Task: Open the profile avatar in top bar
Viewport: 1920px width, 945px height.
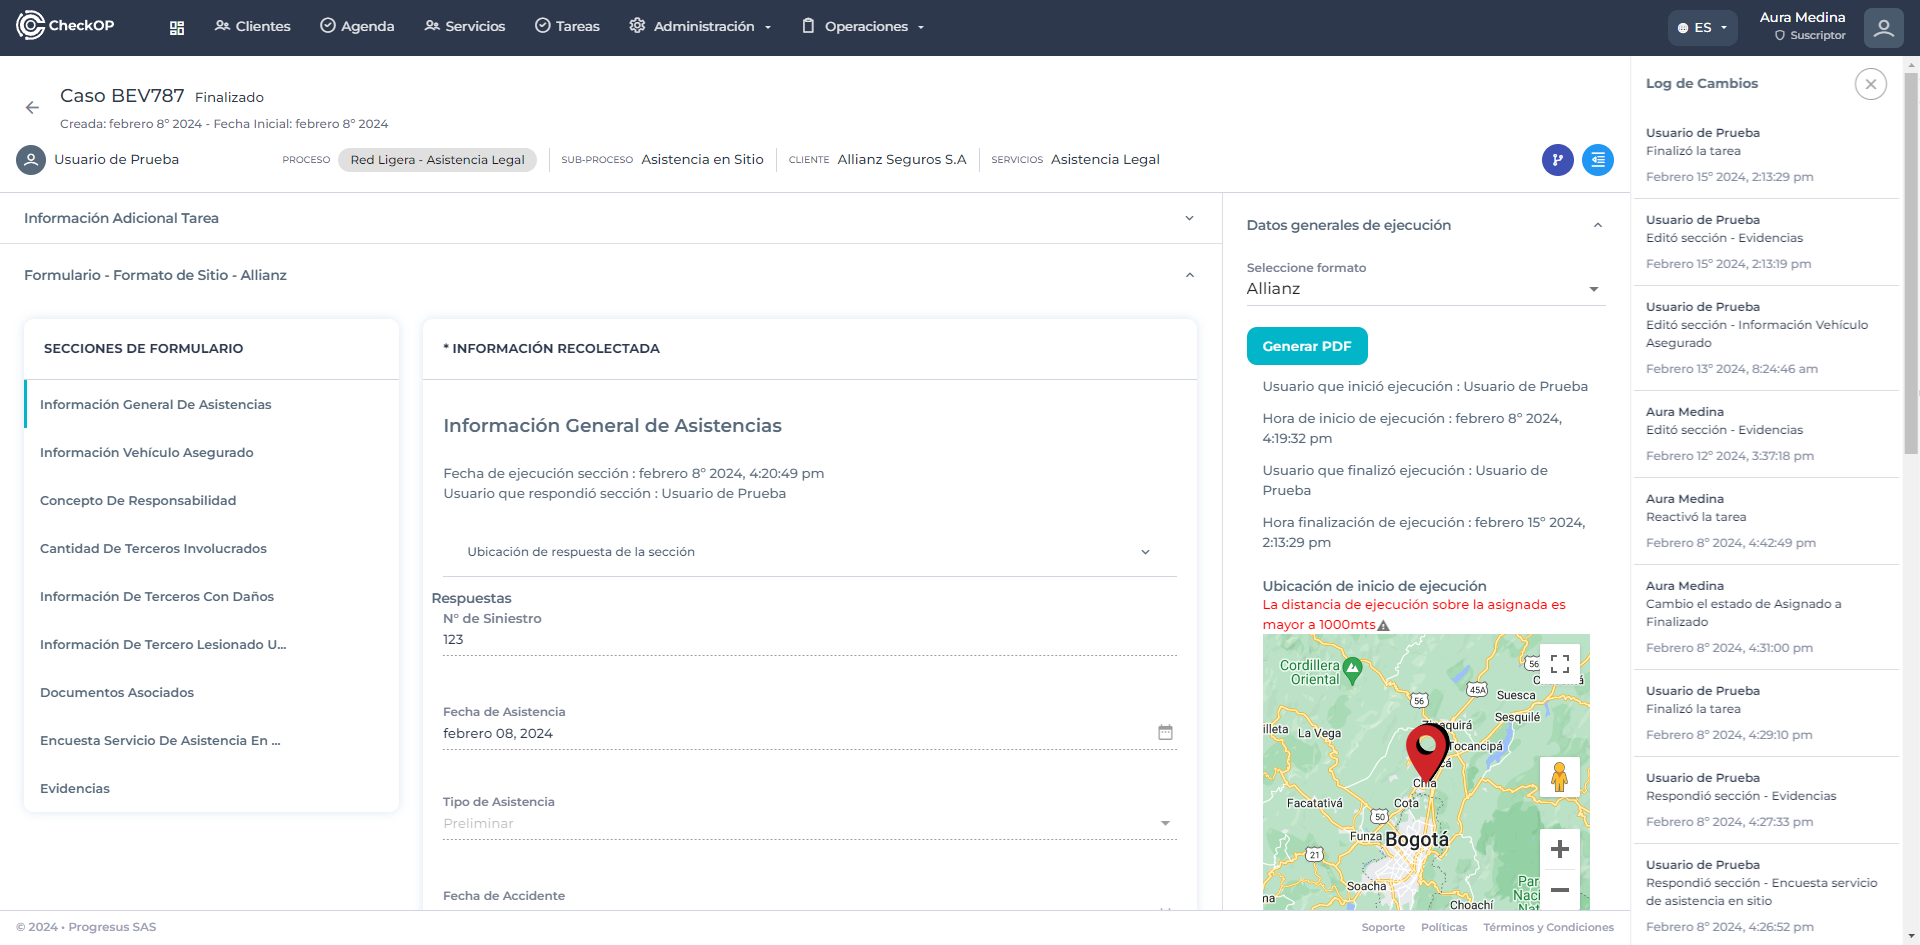Action: pos(1883,28)
